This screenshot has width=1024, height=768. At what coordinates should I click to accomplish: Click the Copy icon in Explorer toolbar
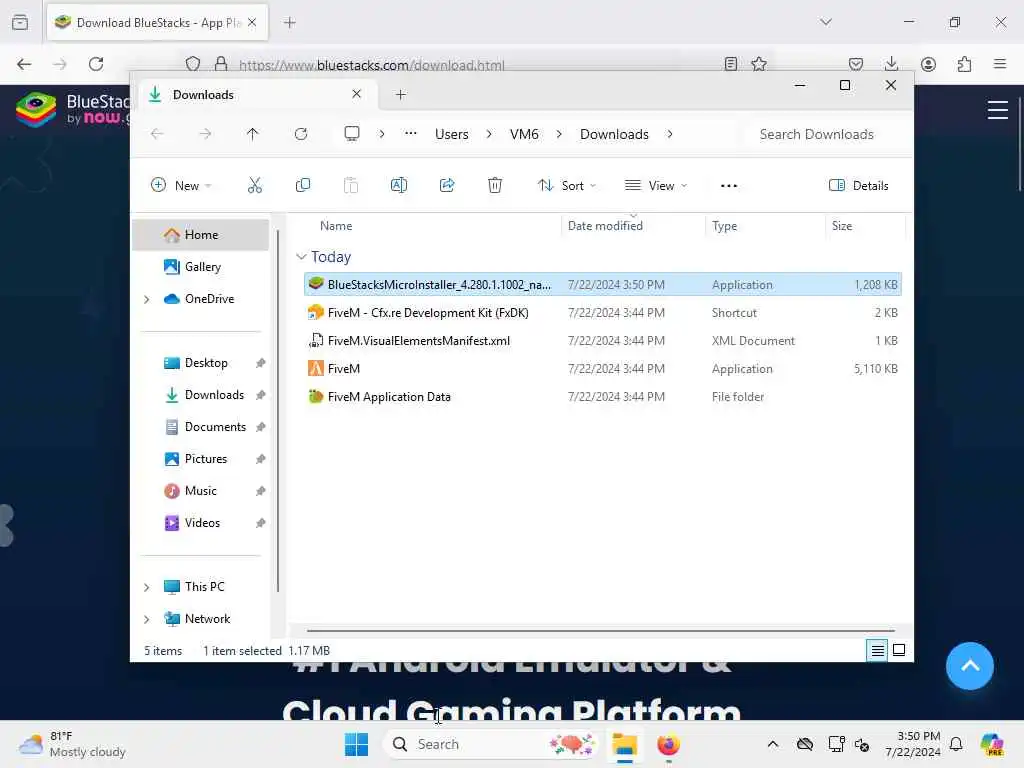point(303,185)
